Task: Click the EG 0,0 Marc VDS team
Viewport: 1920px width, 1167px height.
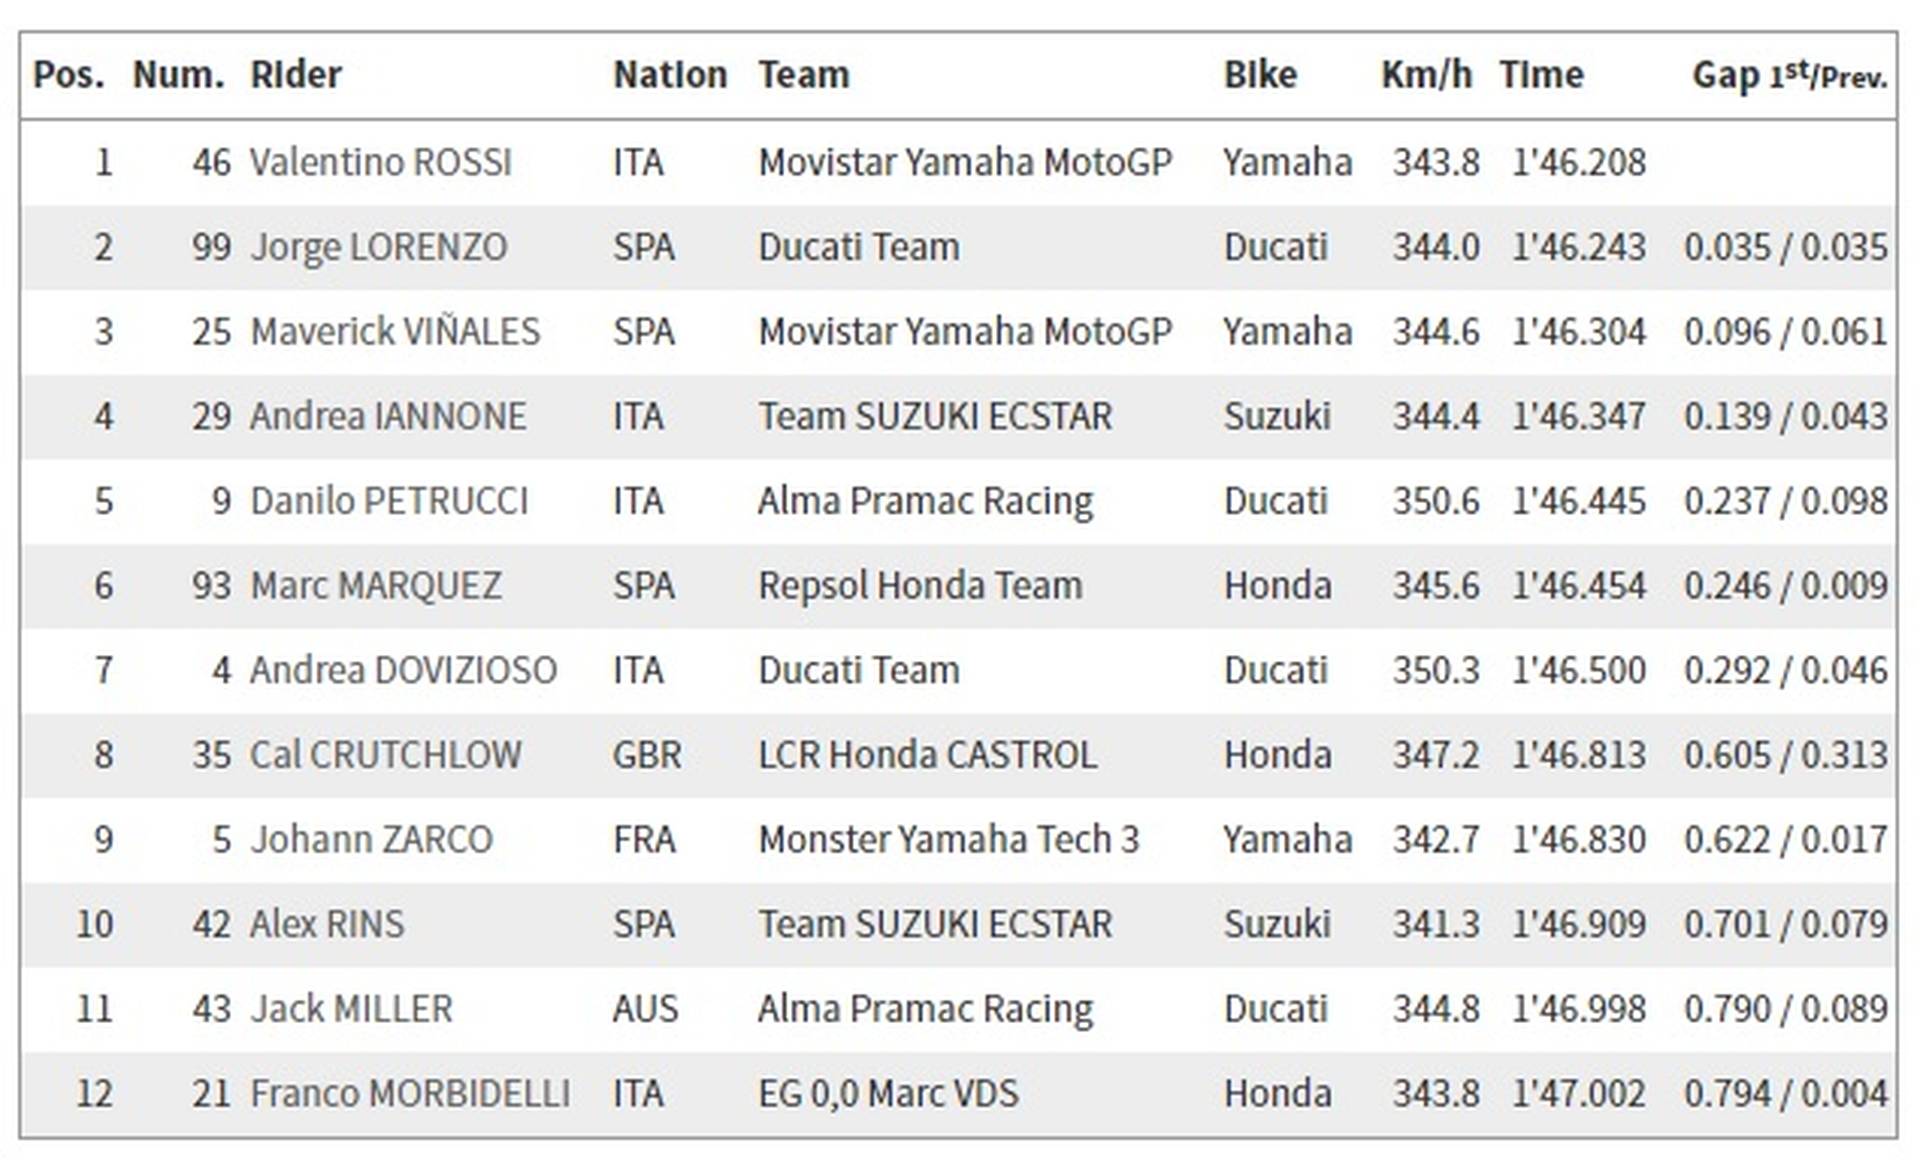Action: [x=888, y=1094]
